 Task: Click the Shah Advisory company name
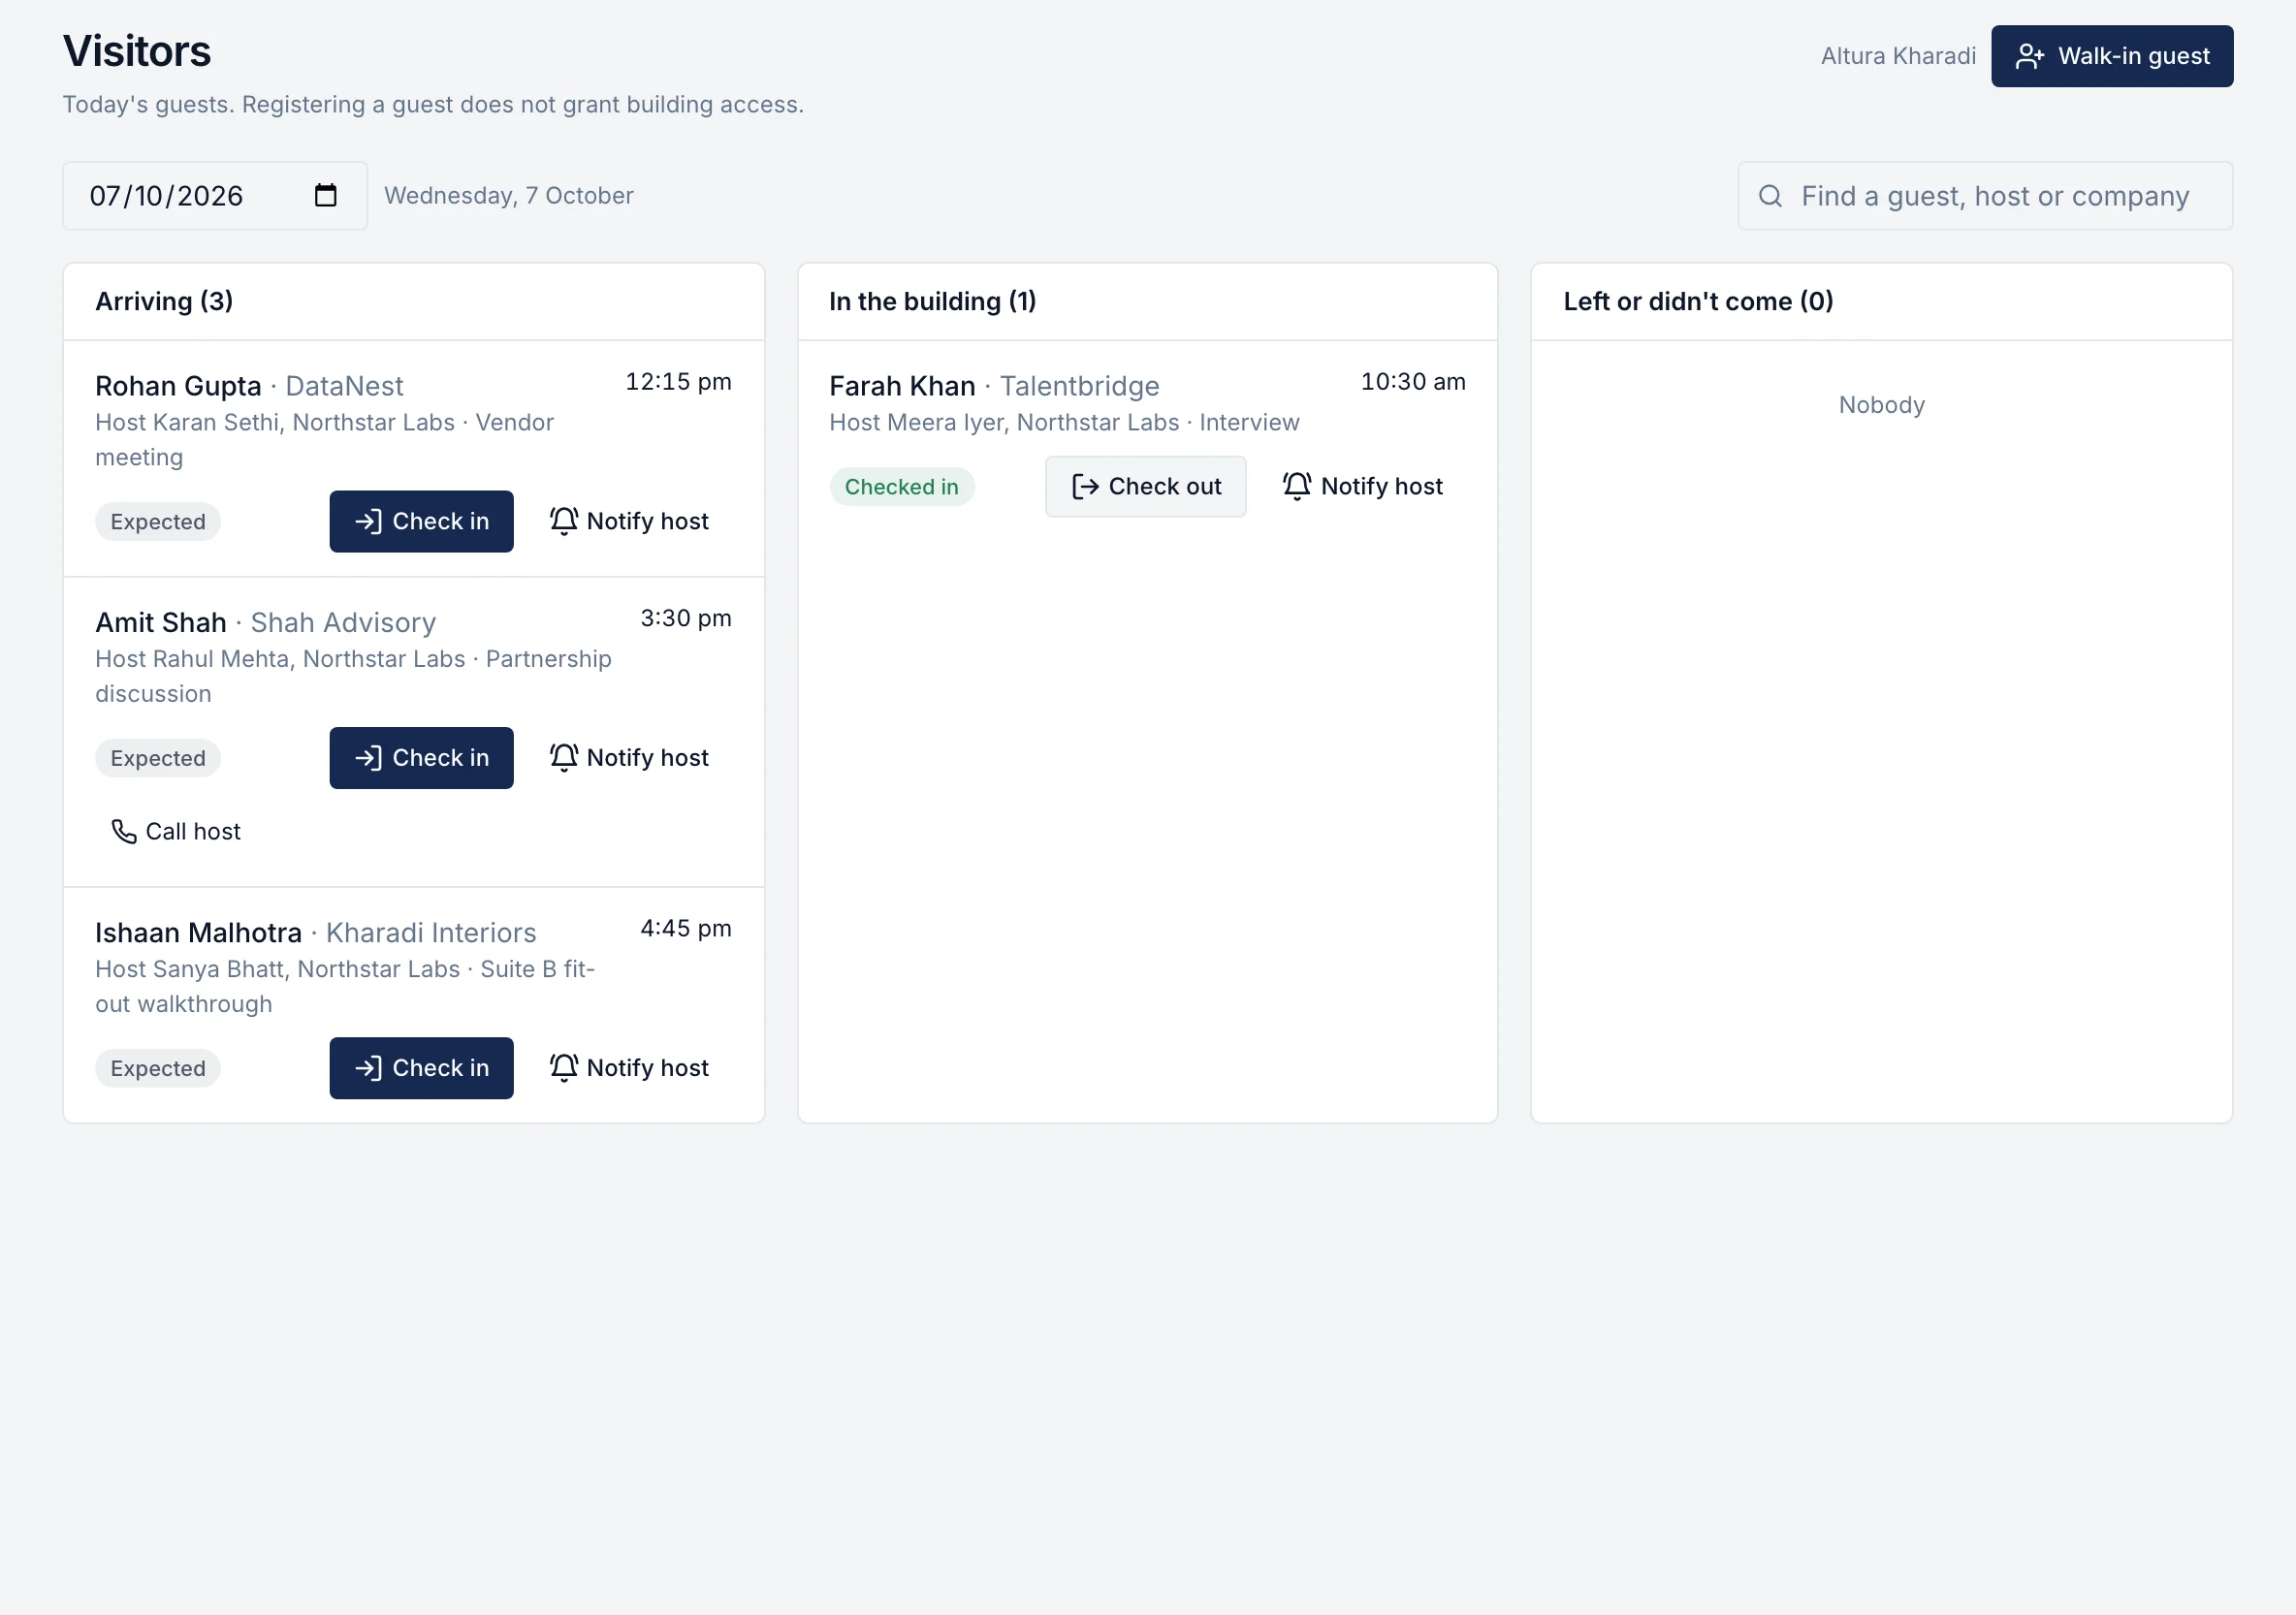point(343,623)
